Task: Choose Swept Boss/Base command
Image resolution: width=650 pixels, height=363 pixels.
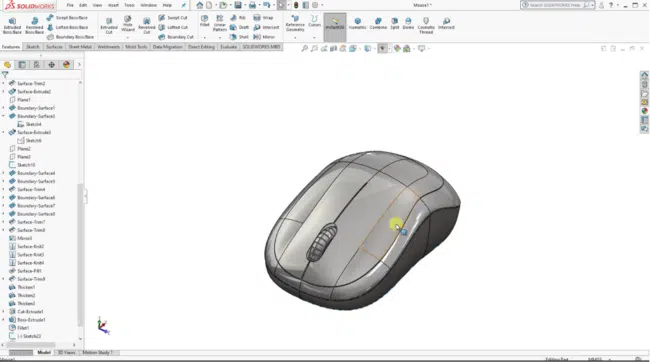Action: tap(67, 17)
